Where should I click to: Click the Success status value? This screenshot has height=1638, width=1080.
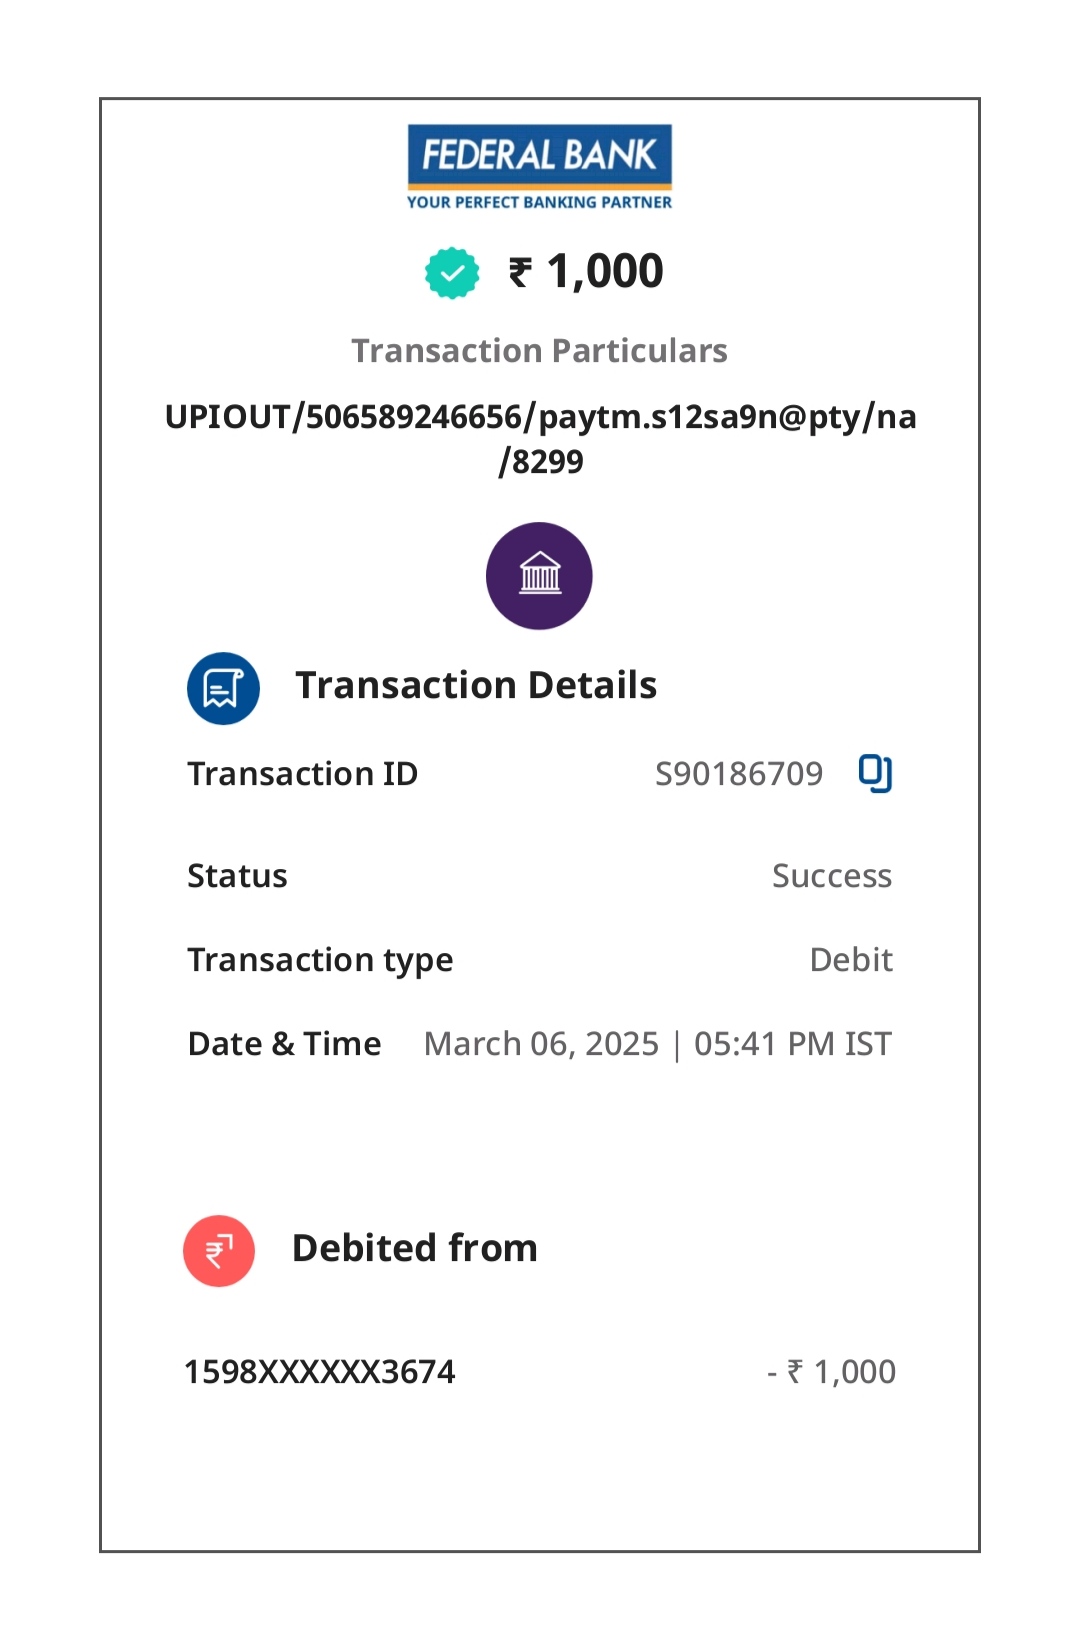click(x=831, y=876)
